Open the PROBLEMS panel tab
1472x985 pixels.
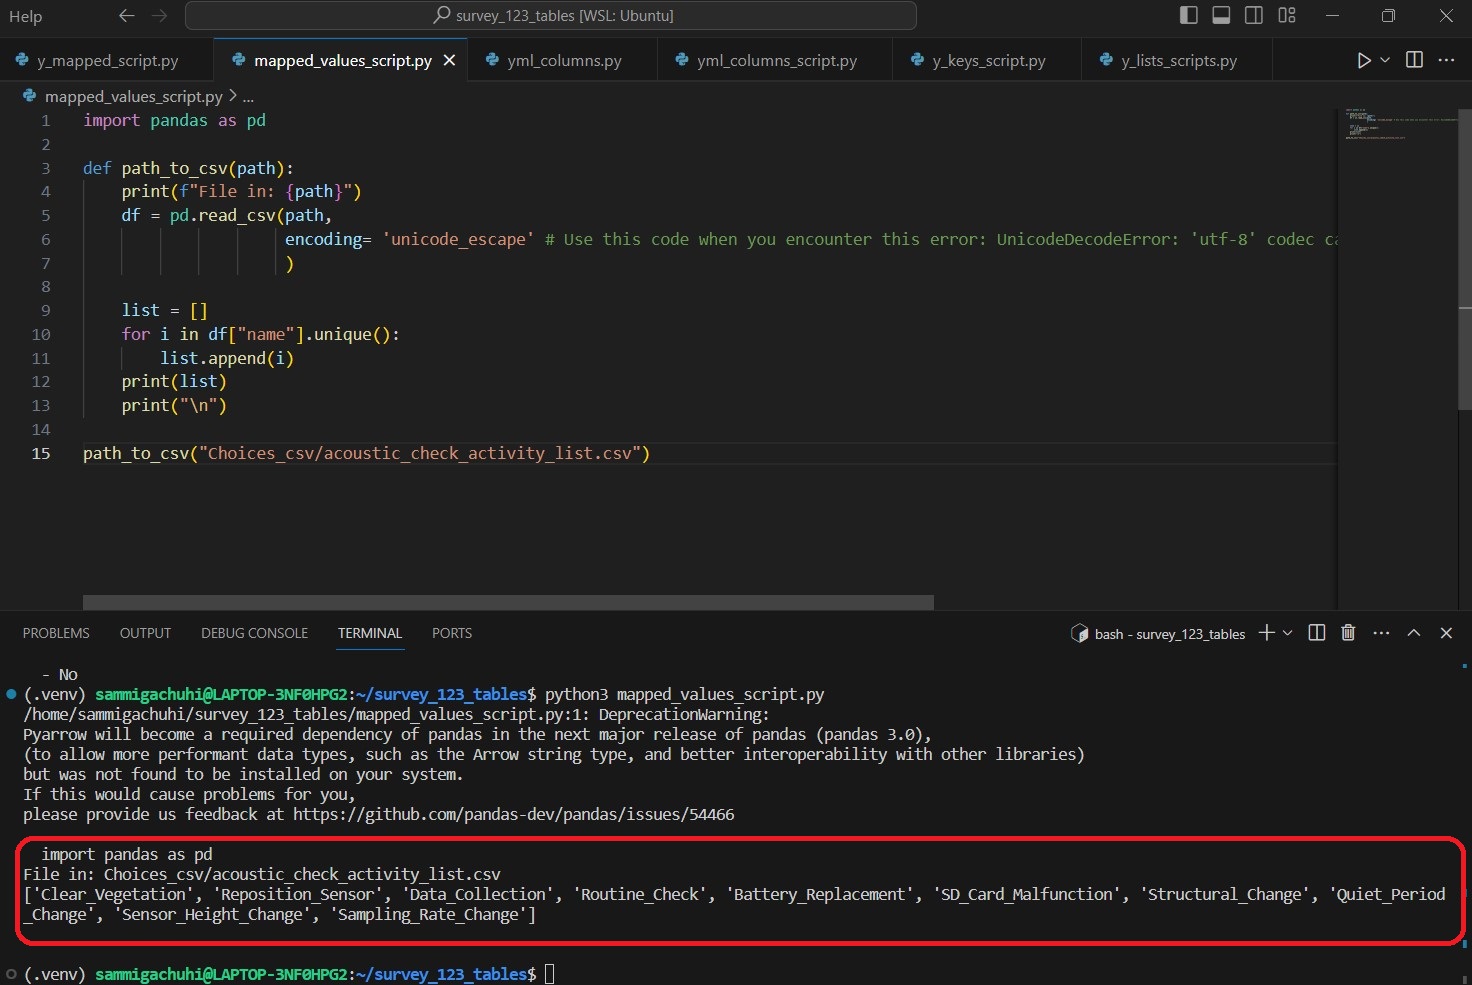pos(56,633)
